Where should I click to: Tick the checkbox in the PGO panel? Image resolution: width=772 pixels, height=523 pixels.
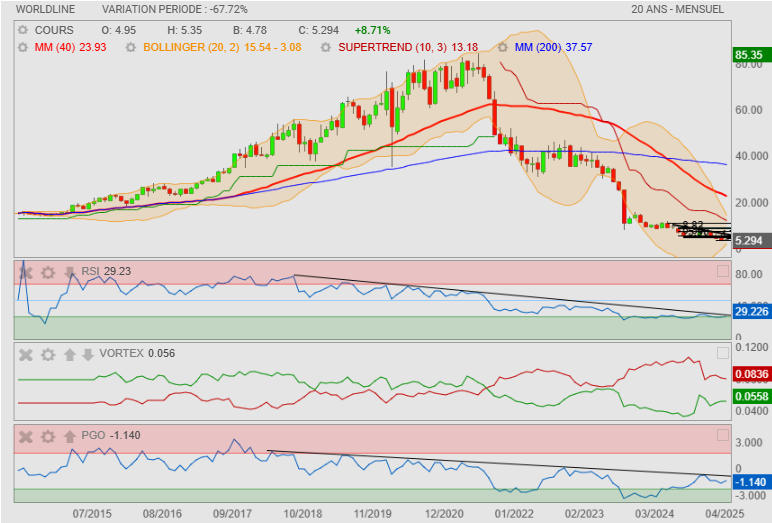[x=723, y=435]
